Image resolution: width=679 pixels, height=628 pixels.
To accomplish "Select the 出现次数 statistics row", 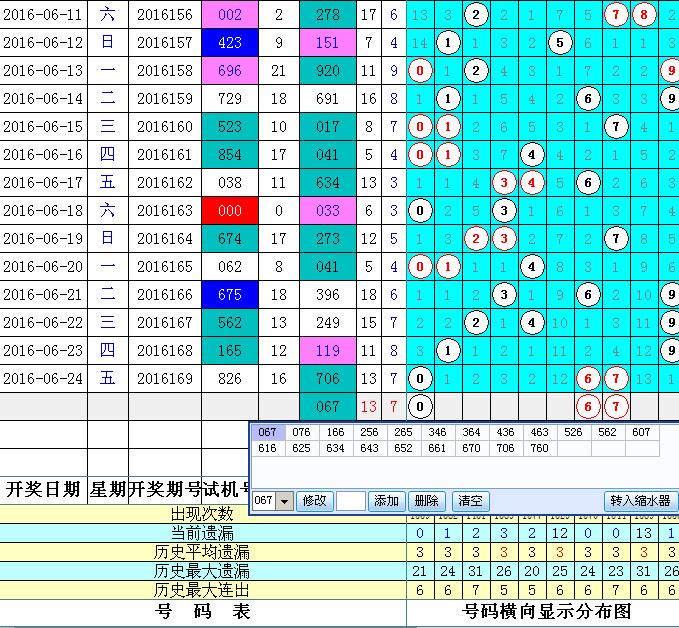I will click(203, 514).
